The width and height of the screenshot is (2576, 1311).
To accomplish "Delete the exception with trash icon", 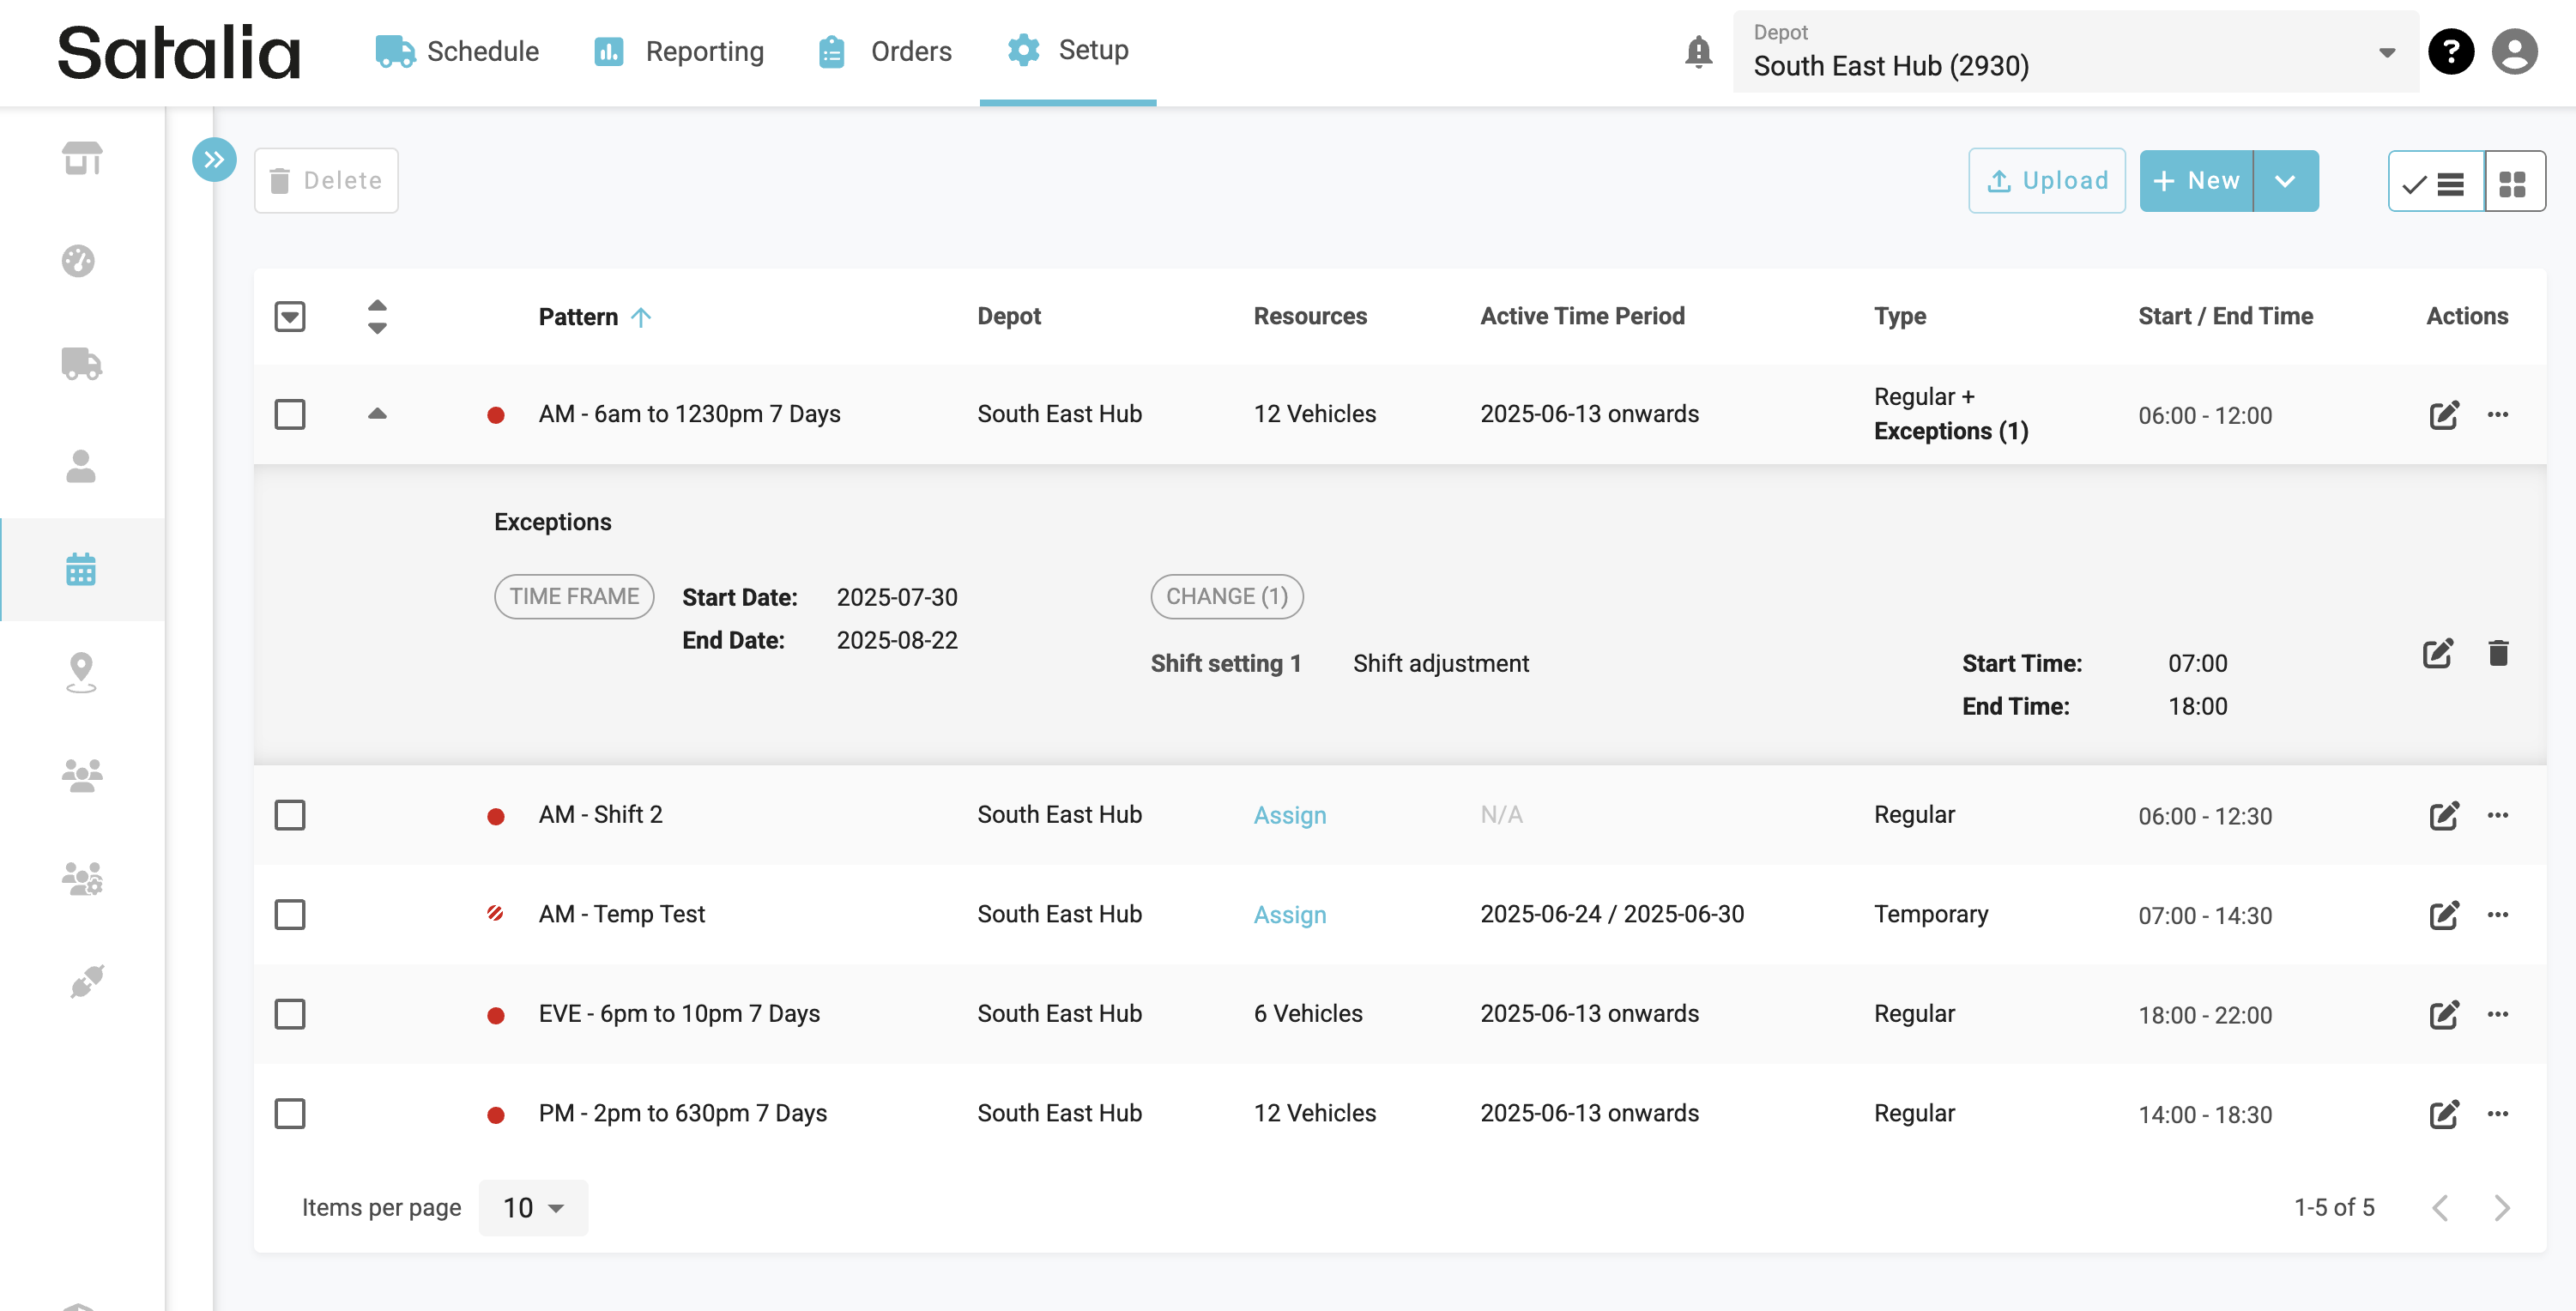I will (2498, 653).
